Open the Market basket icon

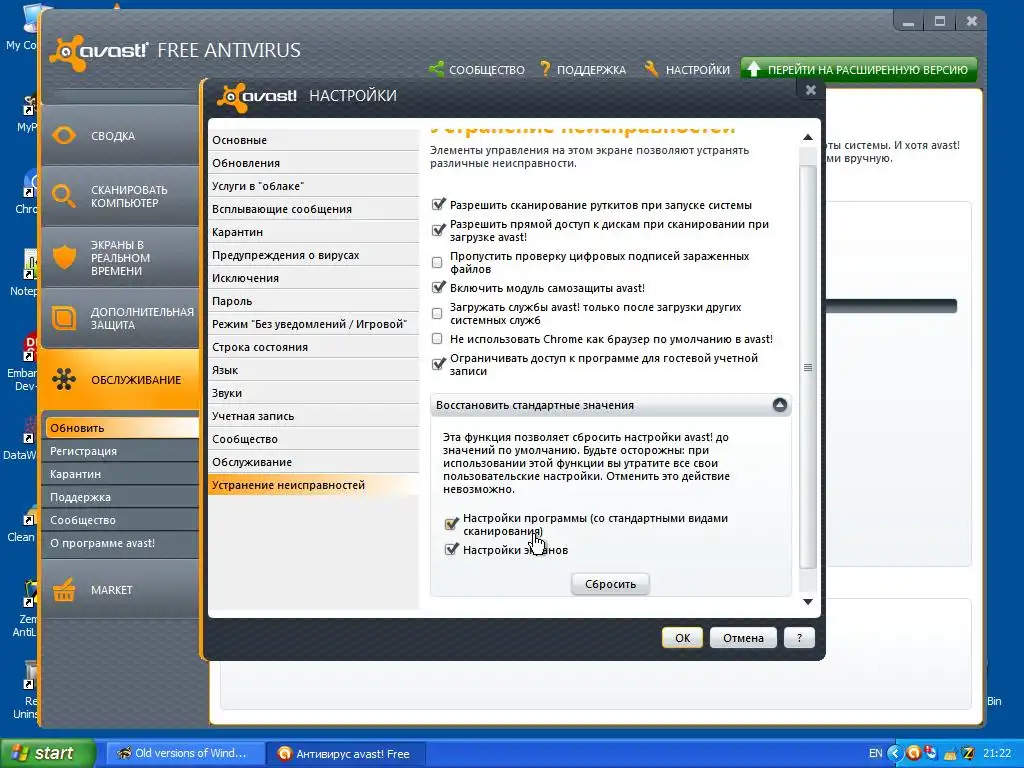click(64, 590)
